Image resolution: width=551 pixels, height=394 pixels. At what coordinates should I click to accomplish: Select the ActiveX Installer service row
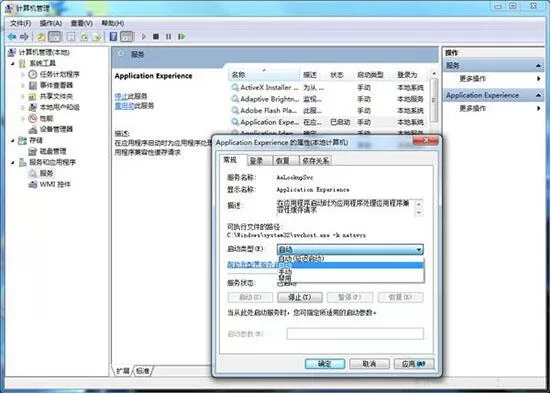coord(328,88)
